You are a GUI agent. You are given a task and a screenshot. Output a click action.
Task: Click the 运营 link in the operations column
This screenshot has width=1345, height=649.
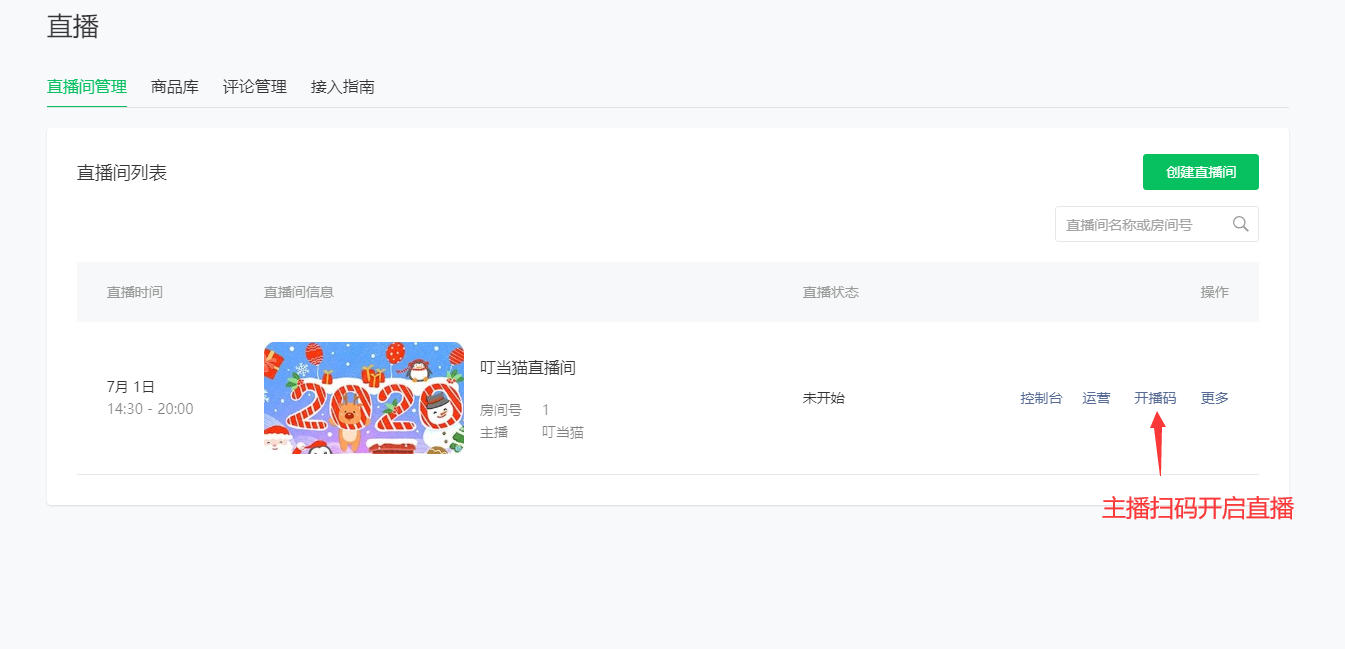tap(1096, 398)
